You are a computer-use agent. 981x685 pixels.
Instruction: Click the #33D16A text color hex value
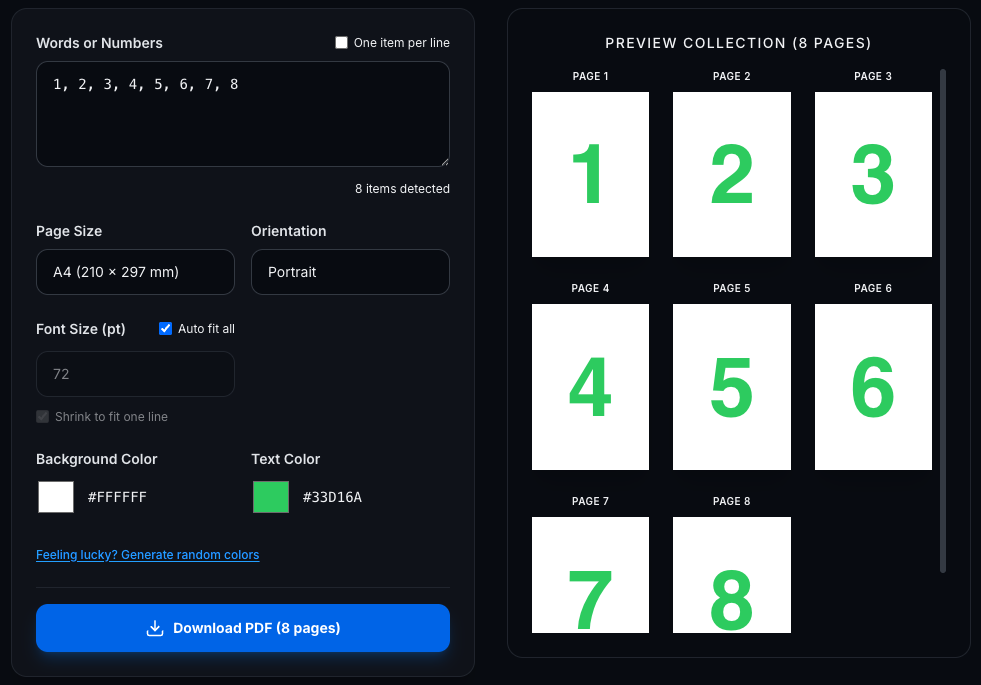click(332, 497)
